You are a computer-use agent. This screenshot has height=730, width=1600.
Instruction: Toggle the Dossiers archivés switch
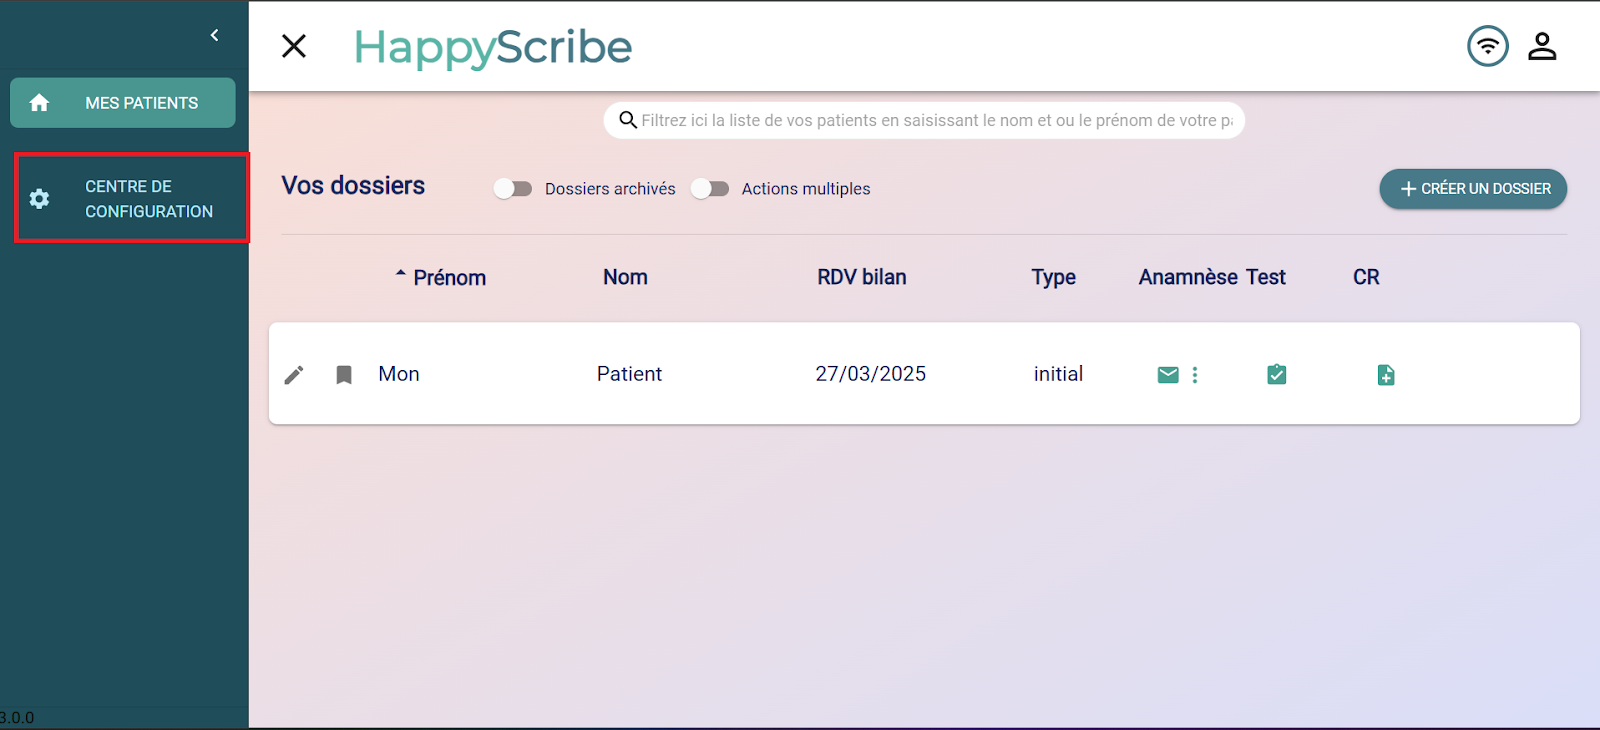[513, 188]
